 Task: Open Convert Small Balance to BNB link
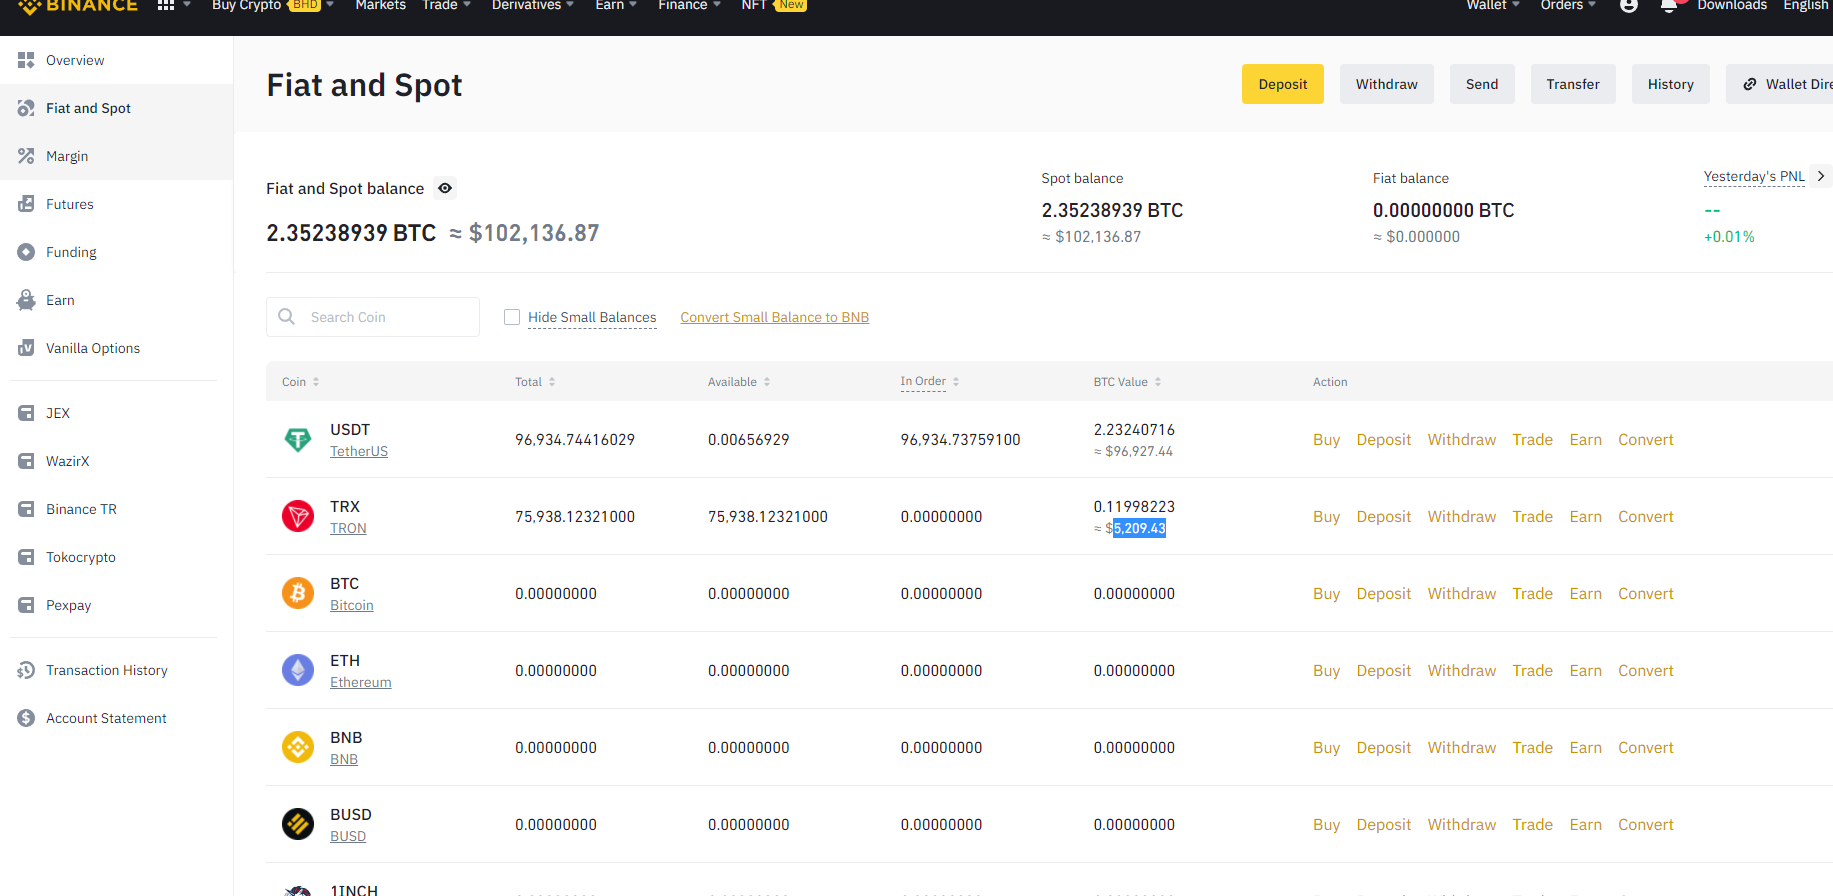tap(774, 317)
